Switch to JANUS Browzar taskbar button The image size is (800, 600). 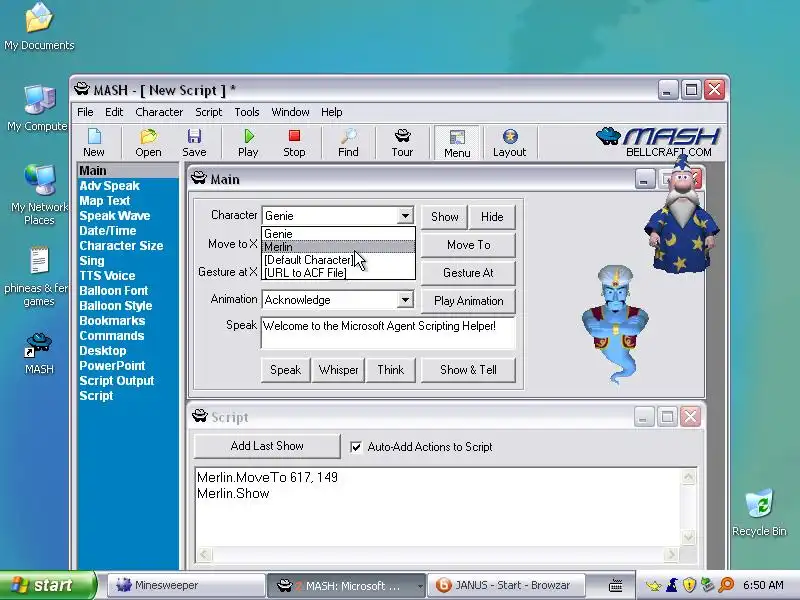pos(506,585)
